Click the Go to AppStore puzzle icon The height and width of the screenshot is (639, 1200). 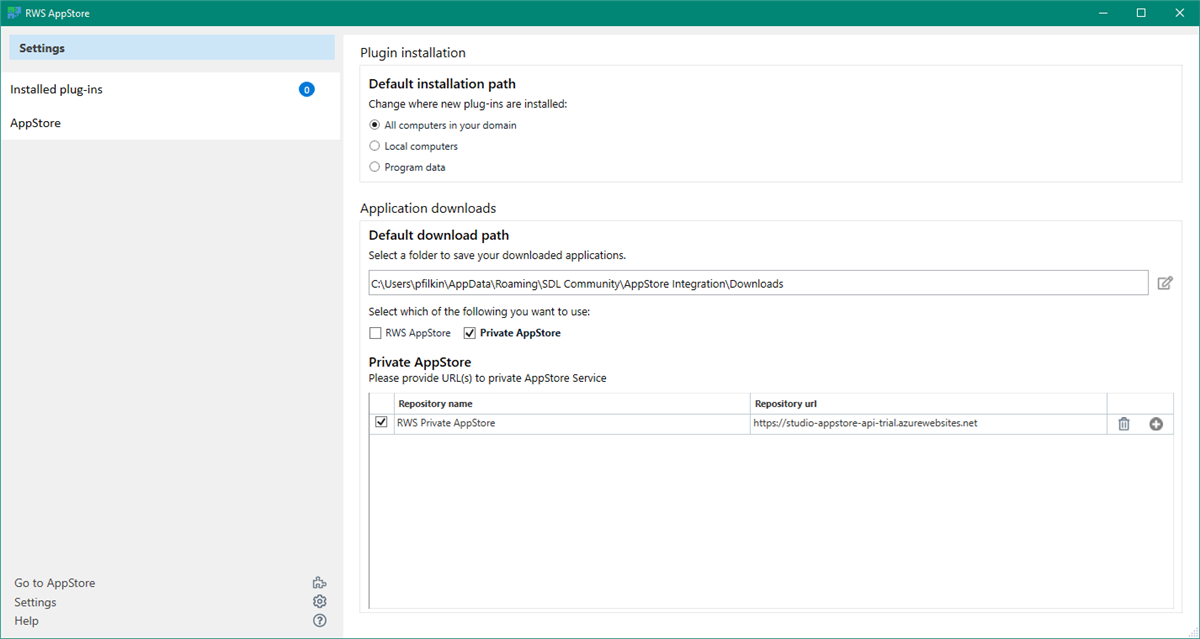pos(319,583)
